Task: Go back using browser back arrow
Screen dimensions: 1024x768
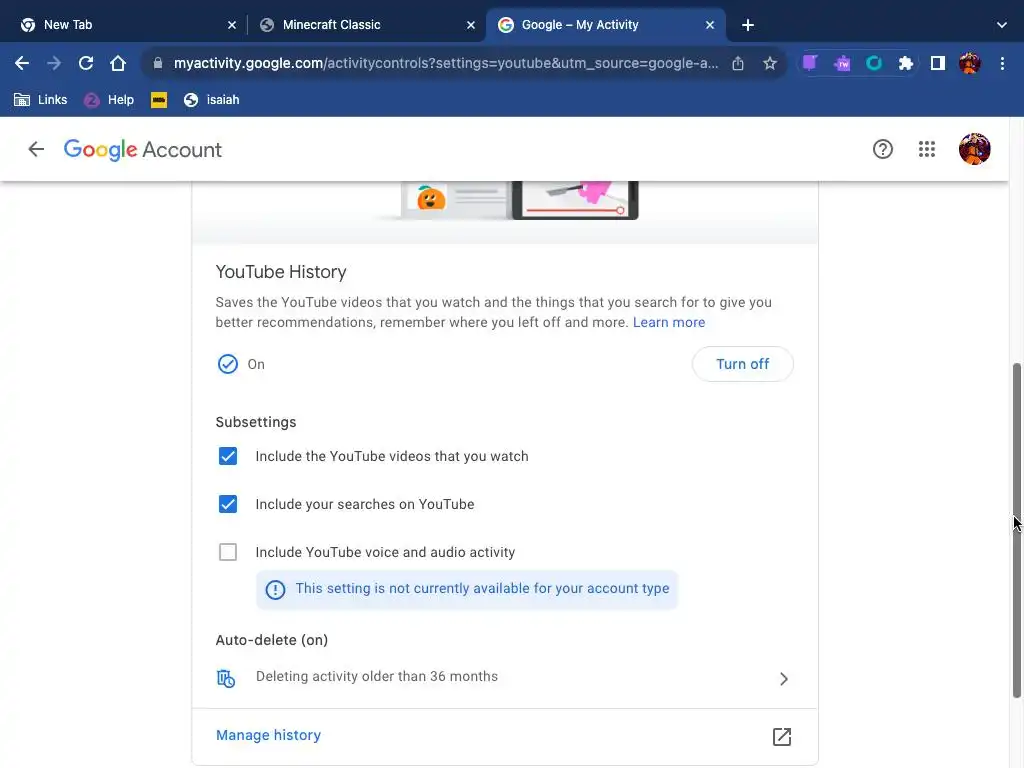Action: (x=22, y=63)
